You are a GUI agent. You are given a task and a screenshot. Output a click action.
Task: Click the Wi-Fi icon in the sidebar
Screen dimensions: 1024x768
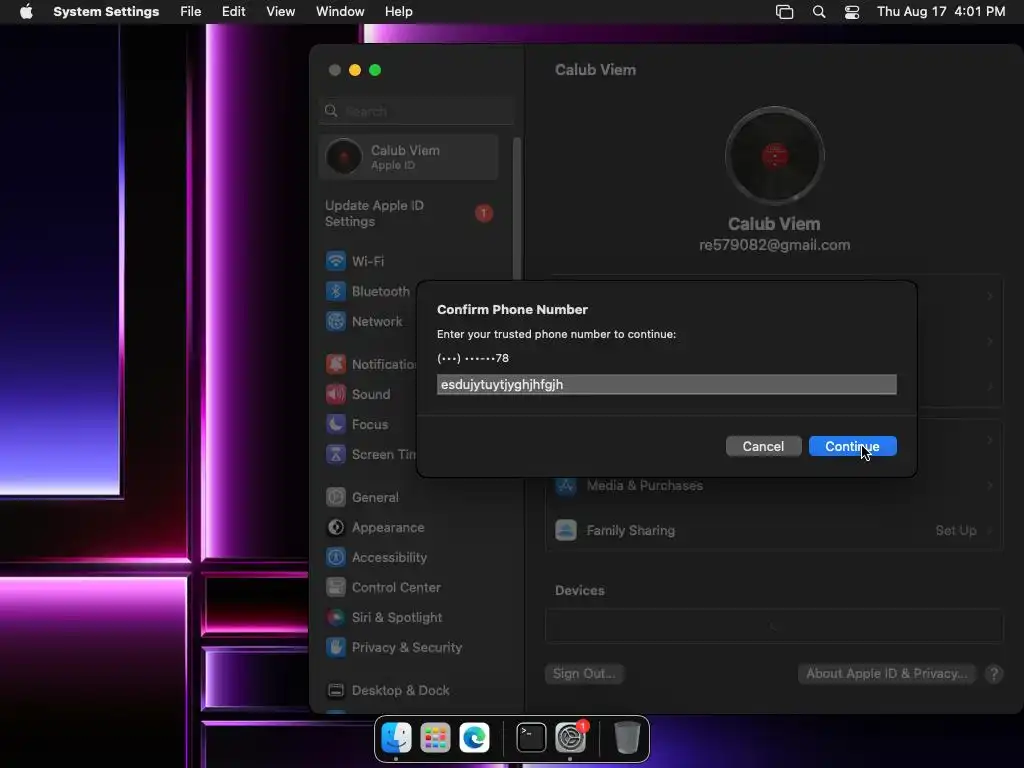[336, 261]
